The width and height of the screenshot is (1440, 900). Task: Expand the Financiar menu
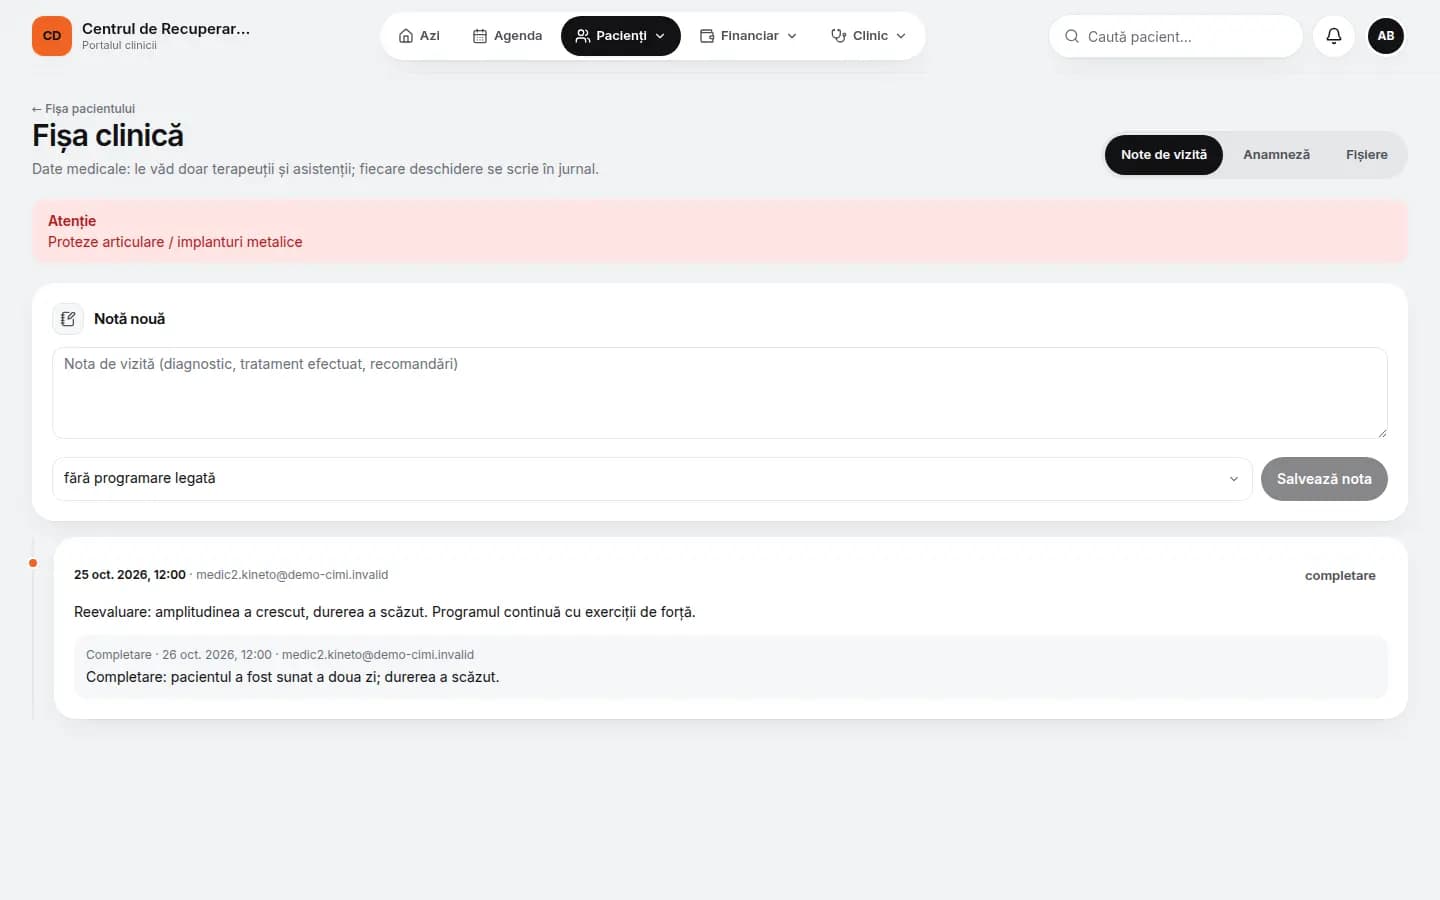(x=749, y=36)
